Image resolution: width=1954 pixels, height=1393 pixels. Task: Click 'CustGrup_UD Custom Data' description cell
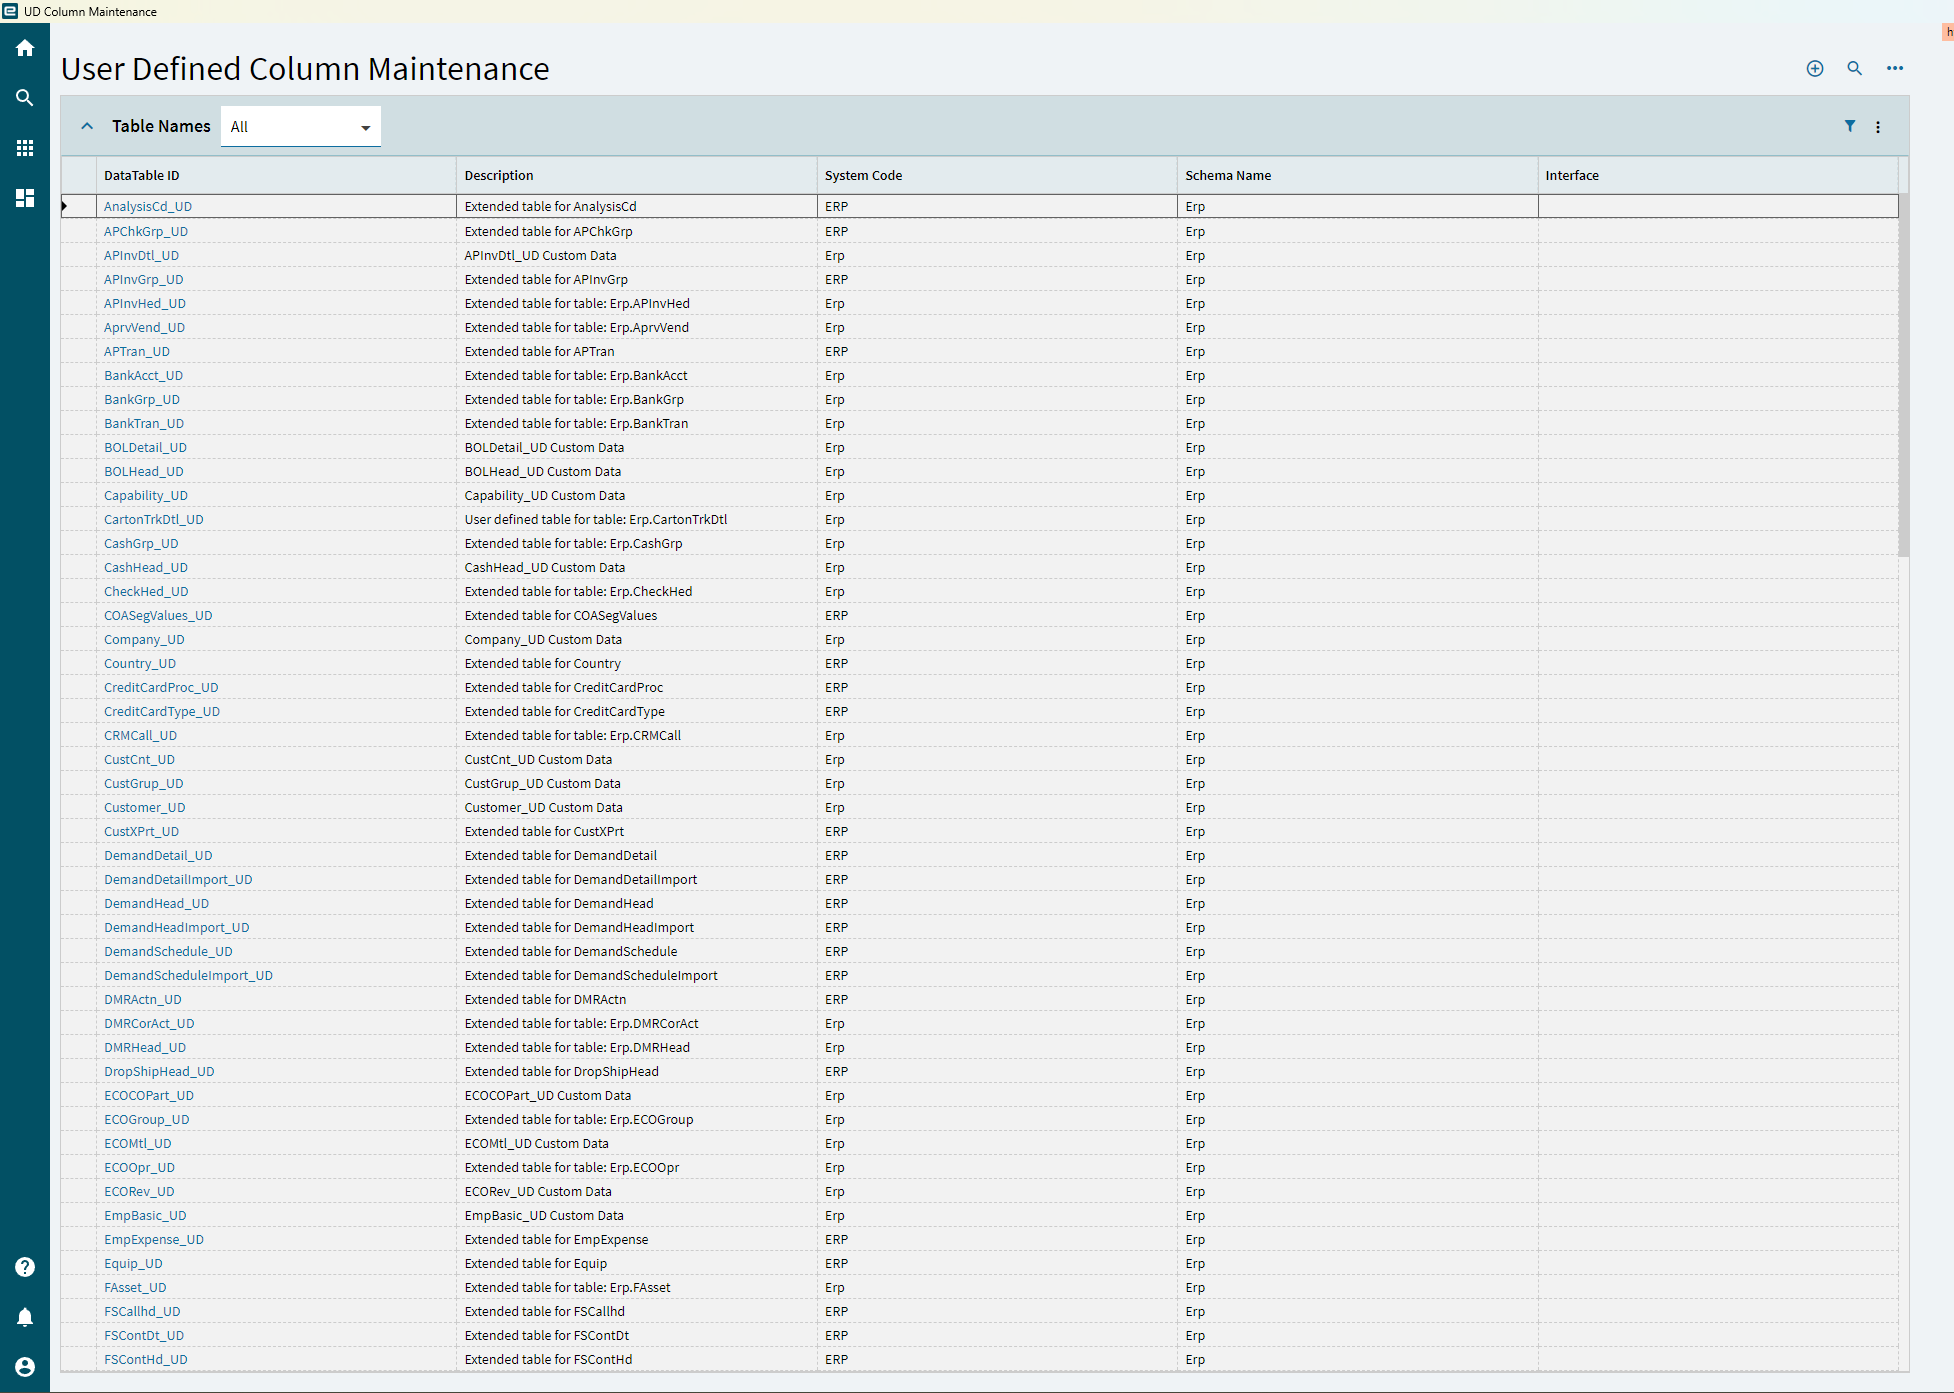tap(637, 783)
